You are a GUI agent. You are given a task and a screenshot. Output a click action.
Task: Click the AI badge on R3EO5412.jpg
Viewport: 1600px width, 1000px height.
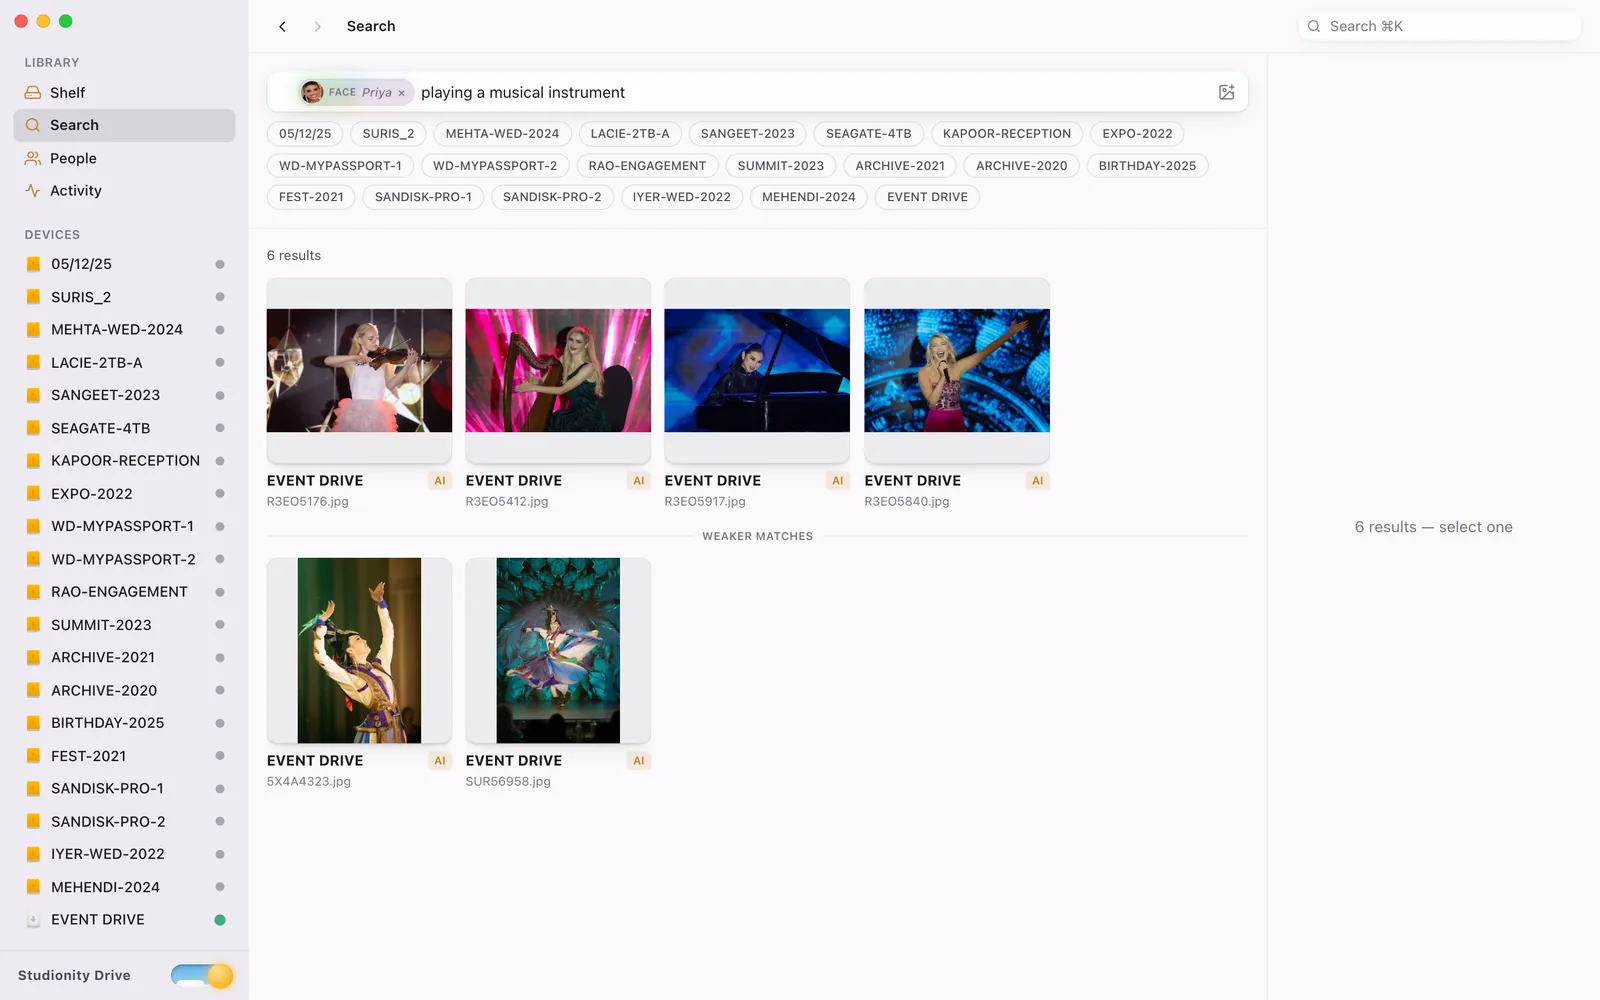point(639,481)
